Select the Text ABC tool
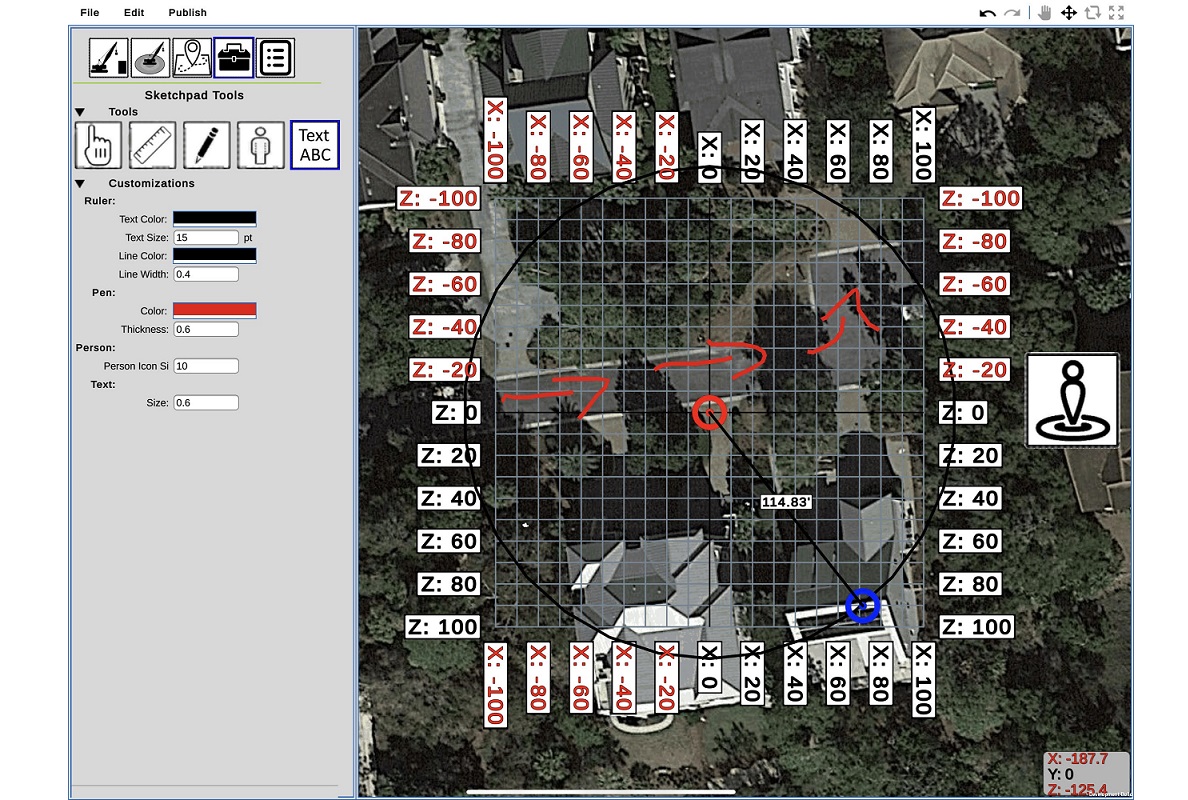Screen dimensions: 1188x800 click(314, 145)
